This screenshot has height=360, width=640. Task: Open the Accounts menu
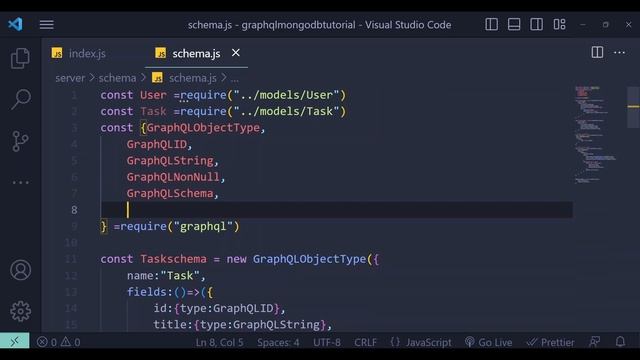20,270
